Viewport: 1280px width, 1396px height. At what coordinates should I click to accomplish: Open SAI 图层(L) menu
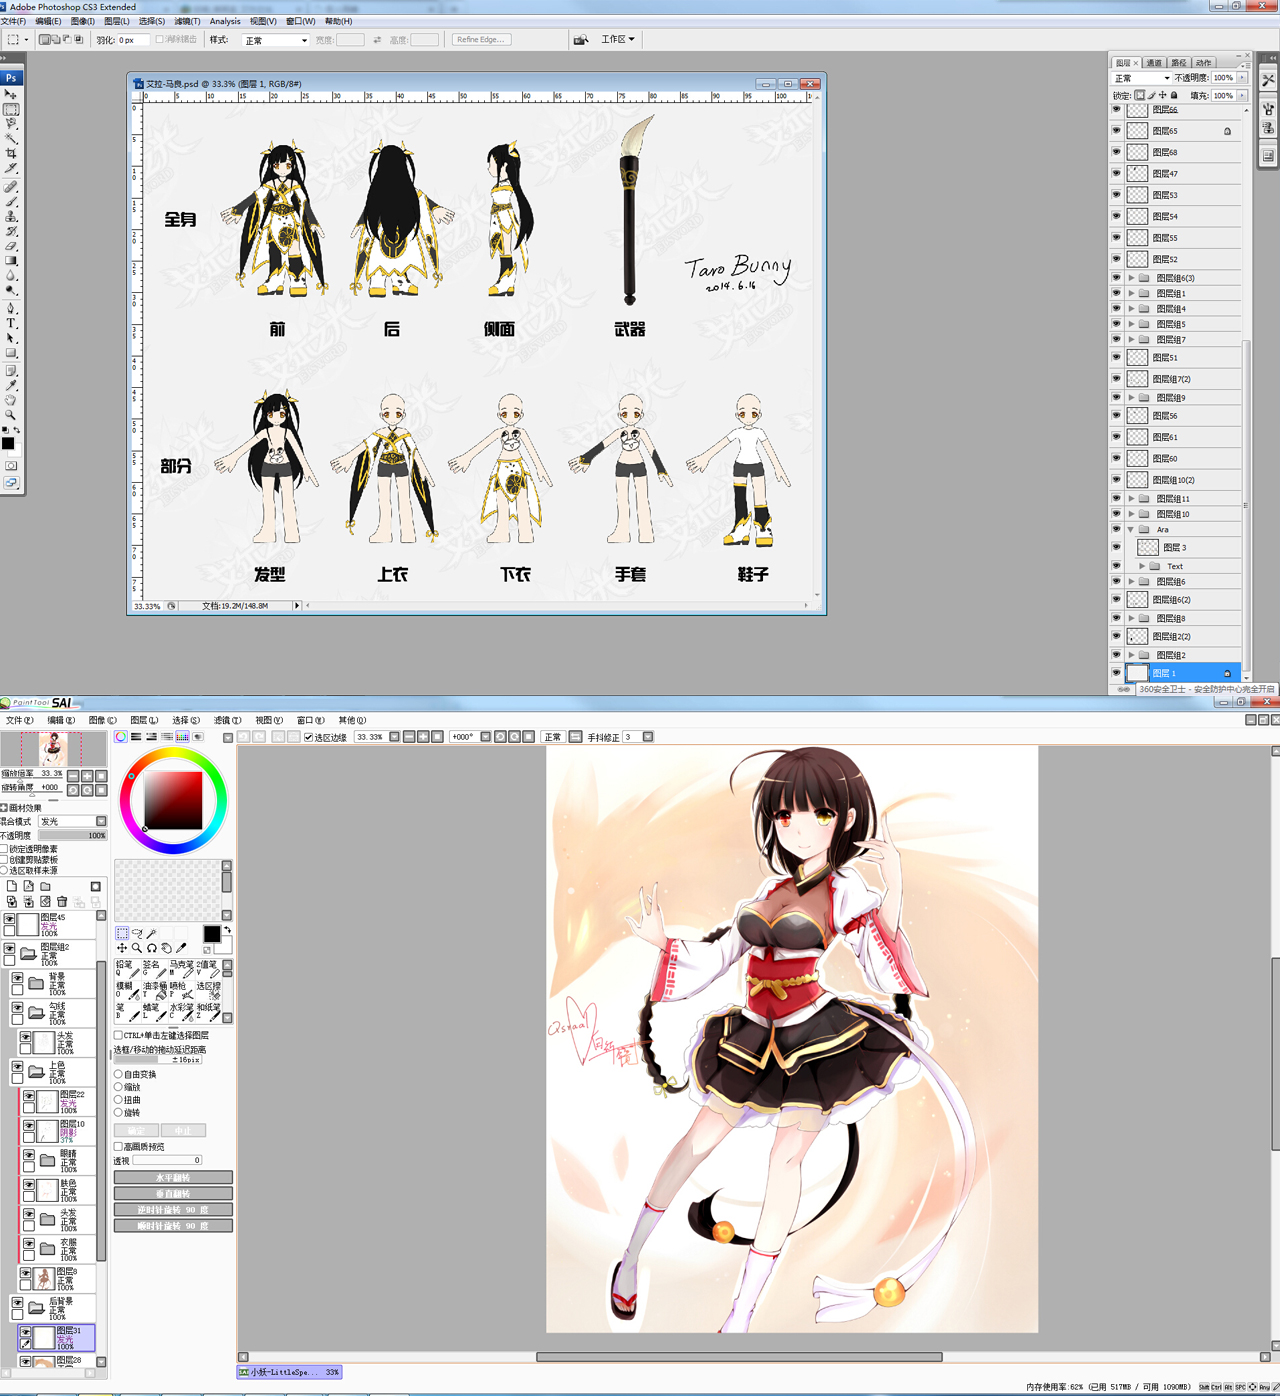(x=144, y=720)
